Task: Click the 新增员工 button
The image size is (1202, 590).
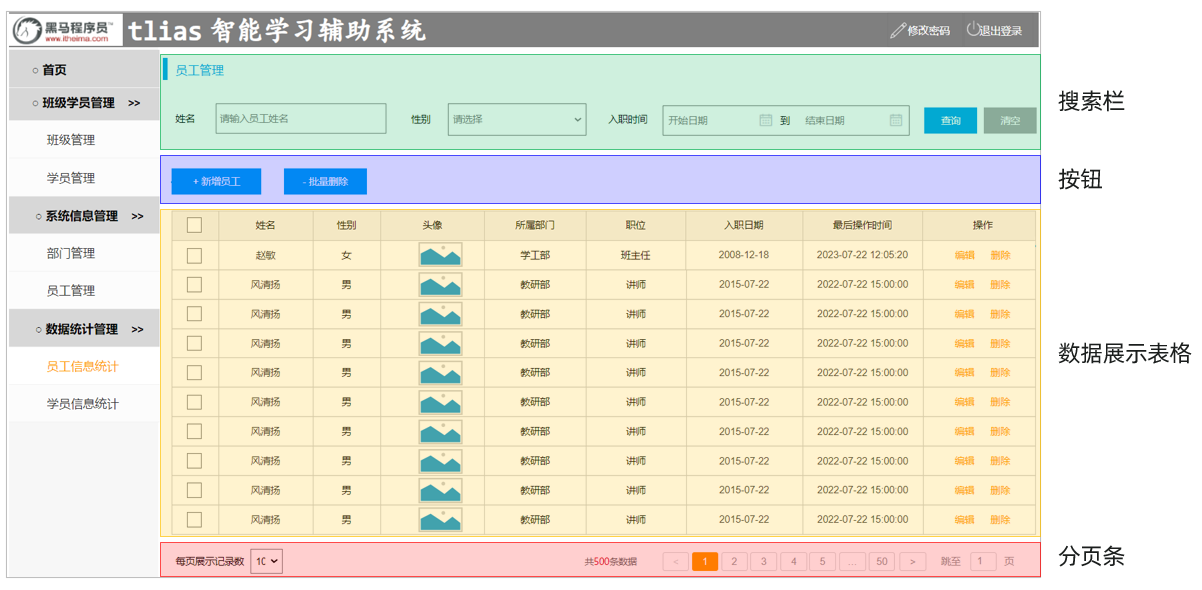Action: 216,181
